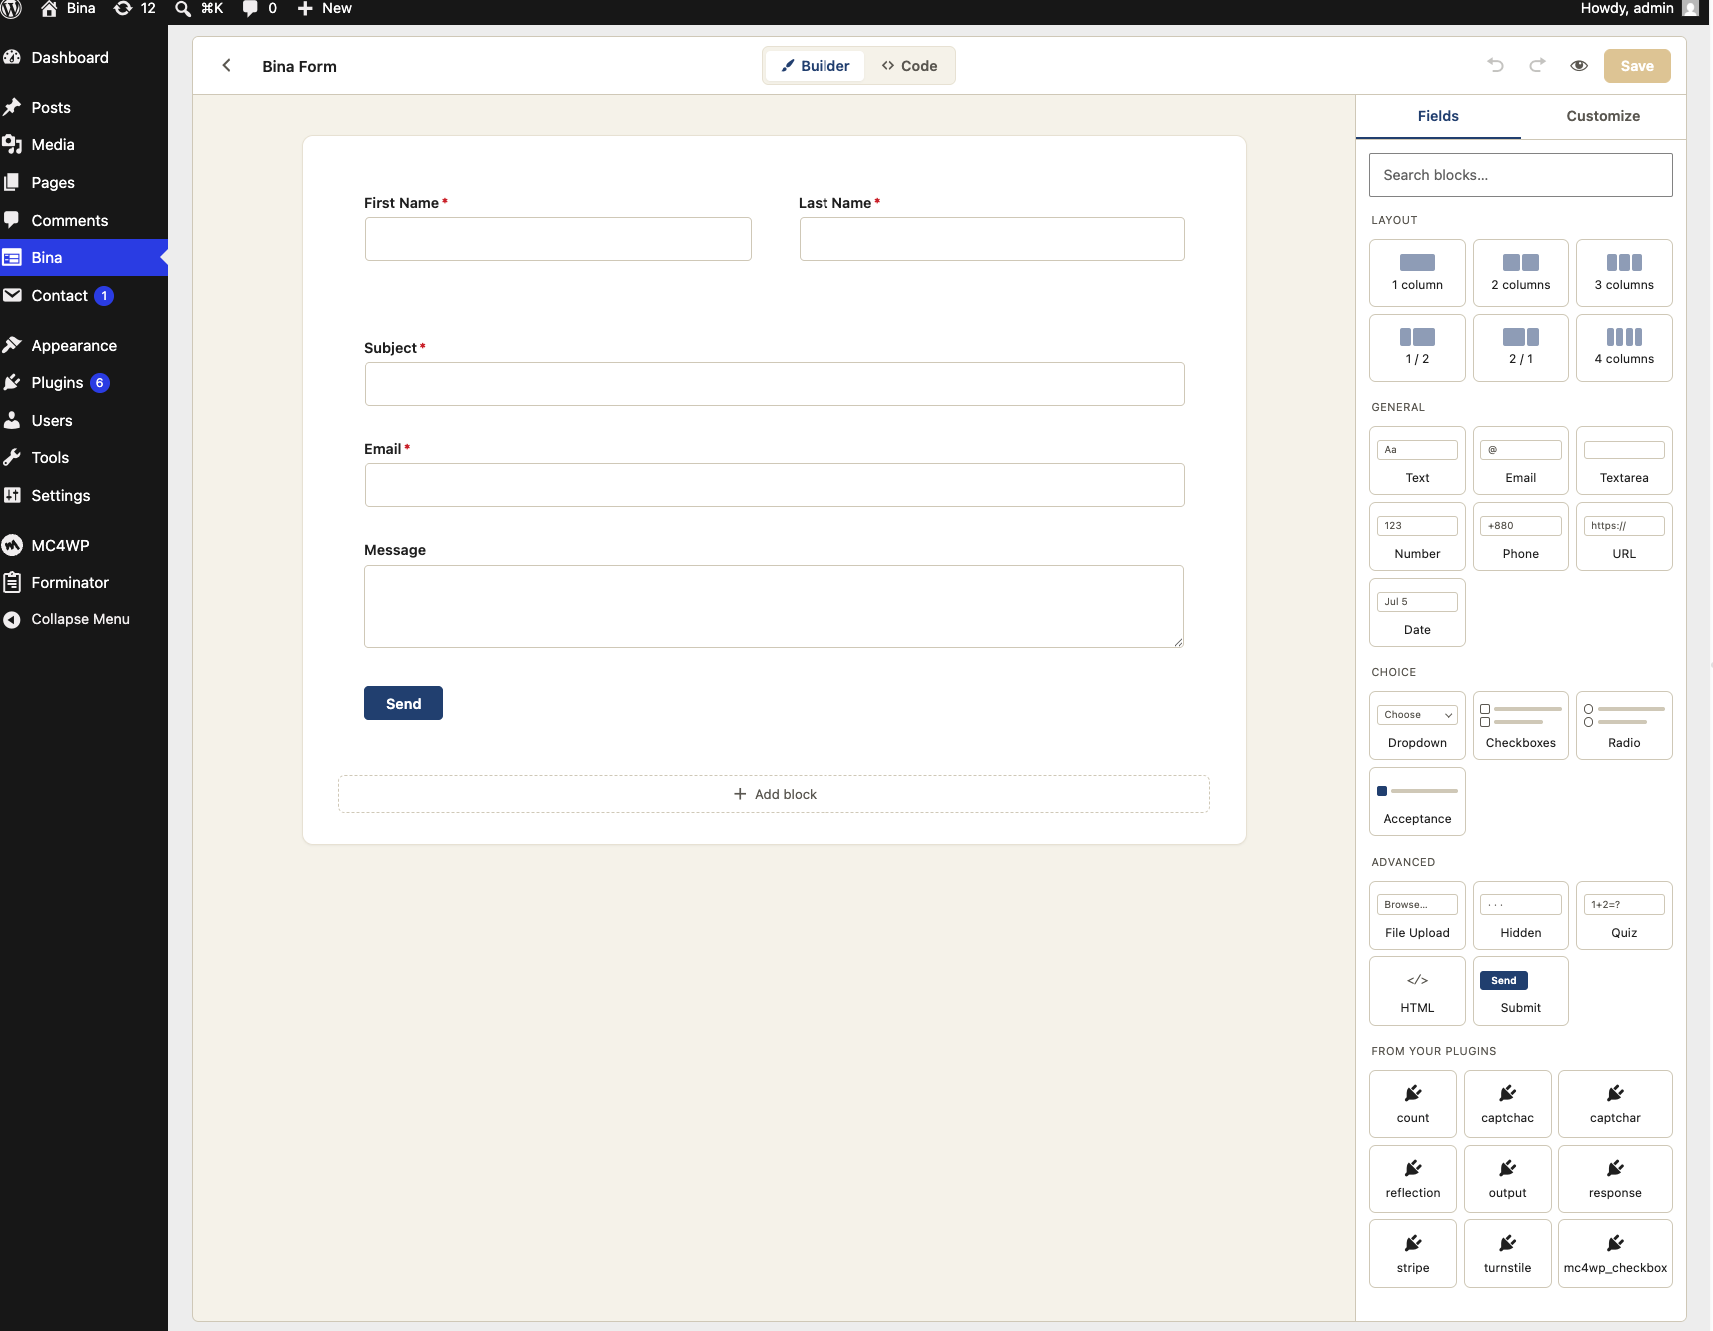The height and width of the screenshot is (1331, 1713).
Task: Insert an HTML block
Action: coord(1417,991)
